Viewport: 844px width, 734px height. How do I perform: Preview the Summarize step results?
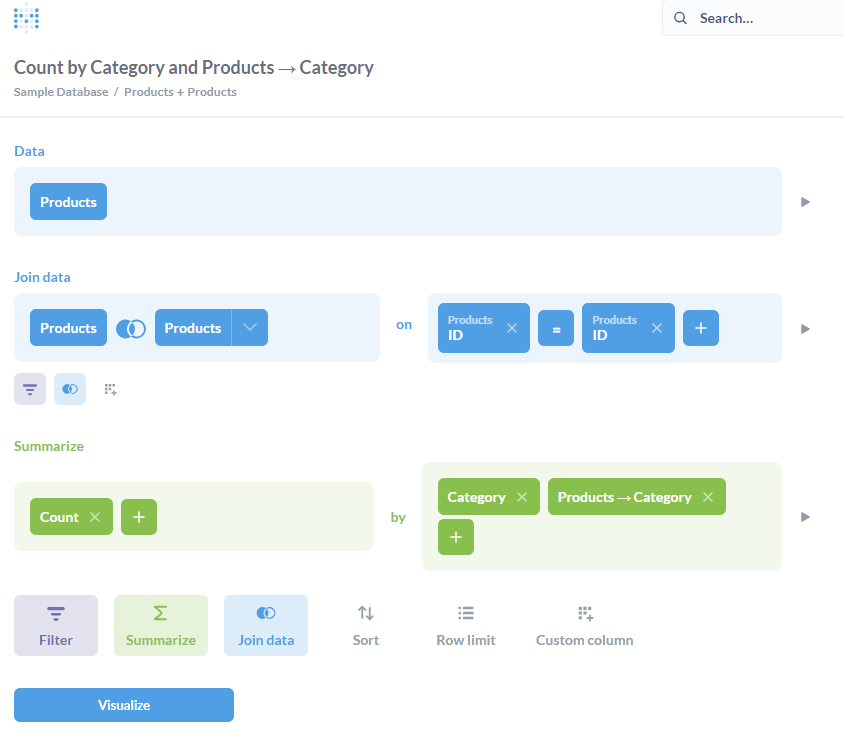click(x=805, y=517)
